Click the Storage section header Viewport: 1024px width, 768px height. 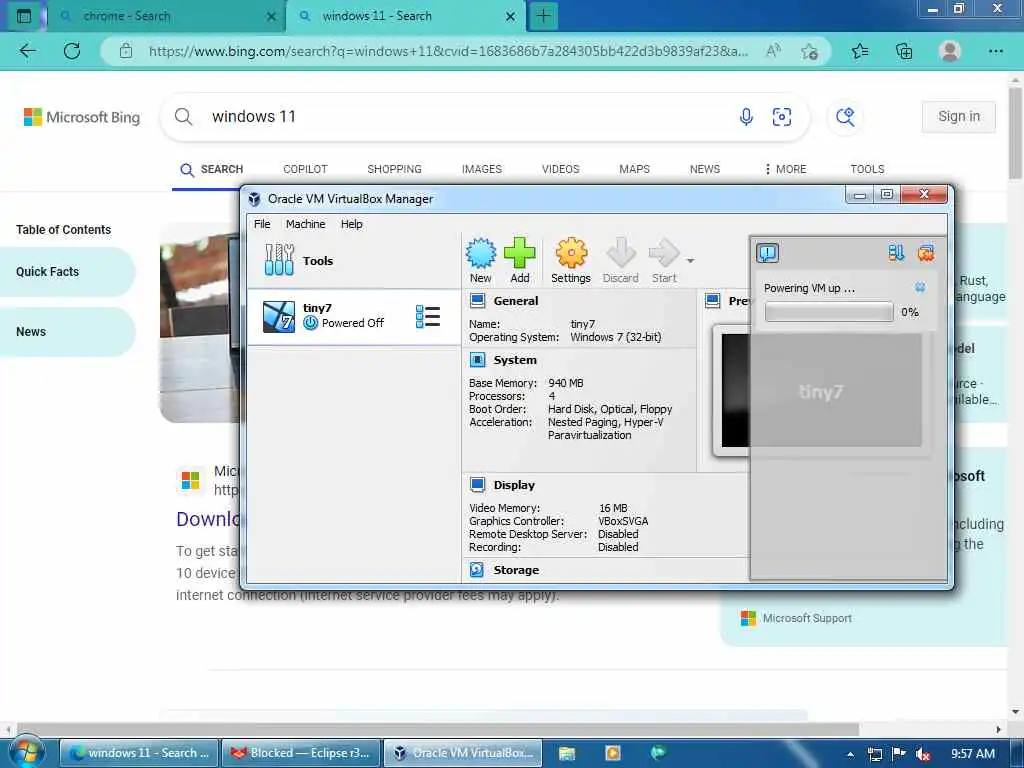516,570
